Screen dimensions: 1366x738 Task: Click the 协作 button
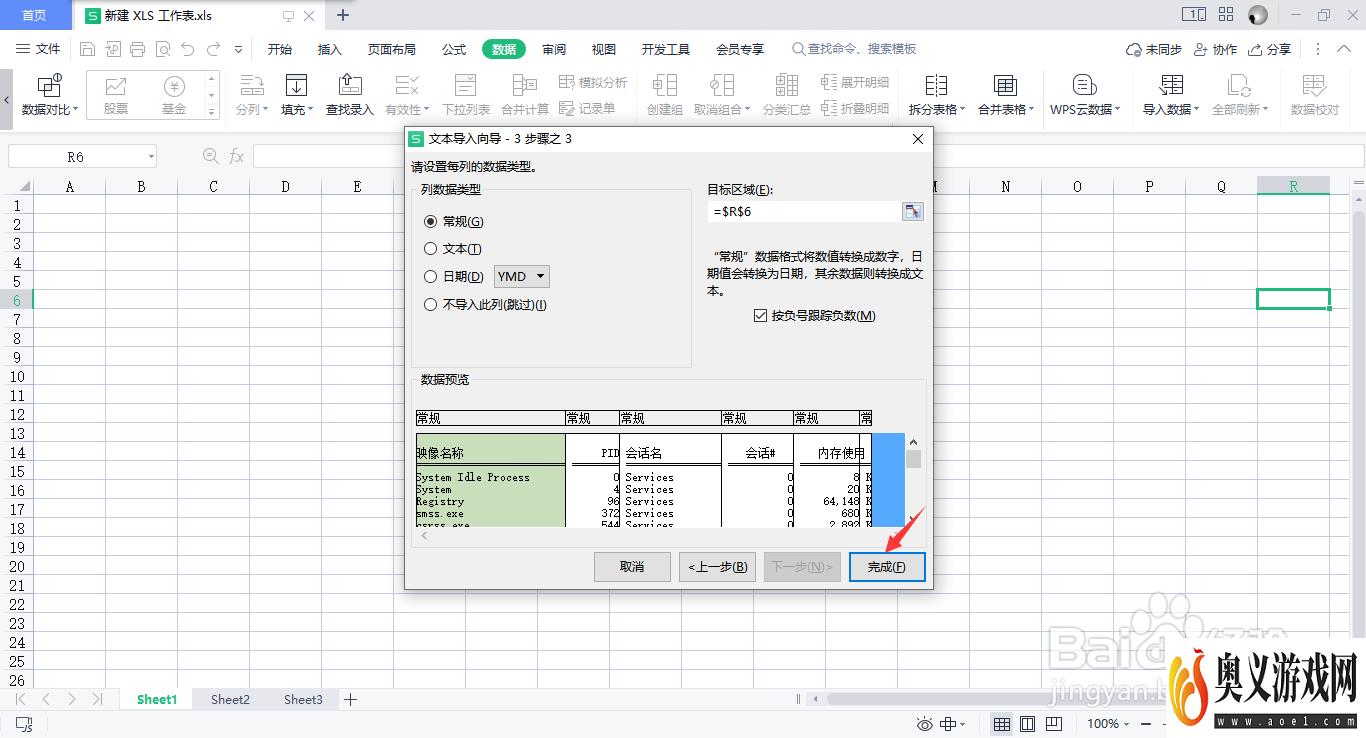(x=1215, y=49)
